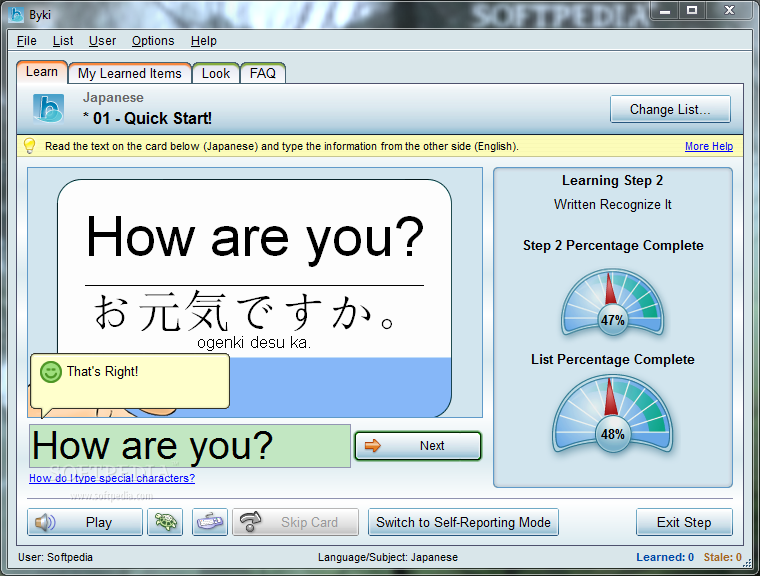The image size is (760, 576).
Task: Open the FAQ tab
Action: click(x=263, y=73)
